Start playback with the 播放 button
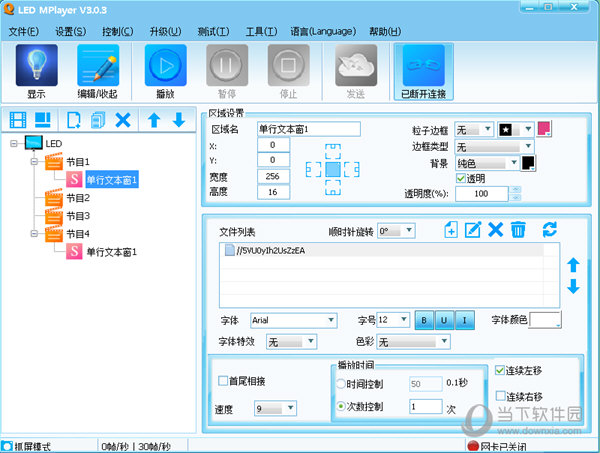Image resolution: width=600 pixels, height=453 pixels. point(166,65)
